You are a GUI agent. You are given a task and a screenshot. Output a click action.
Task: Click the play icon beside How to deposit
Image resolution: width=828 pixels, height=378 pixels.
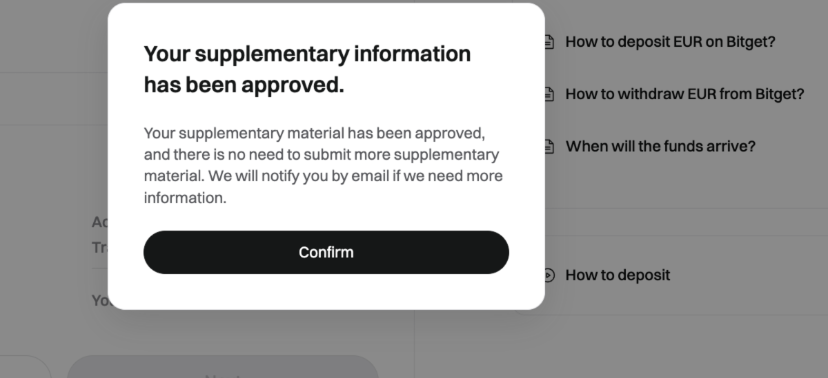[550, 275]
